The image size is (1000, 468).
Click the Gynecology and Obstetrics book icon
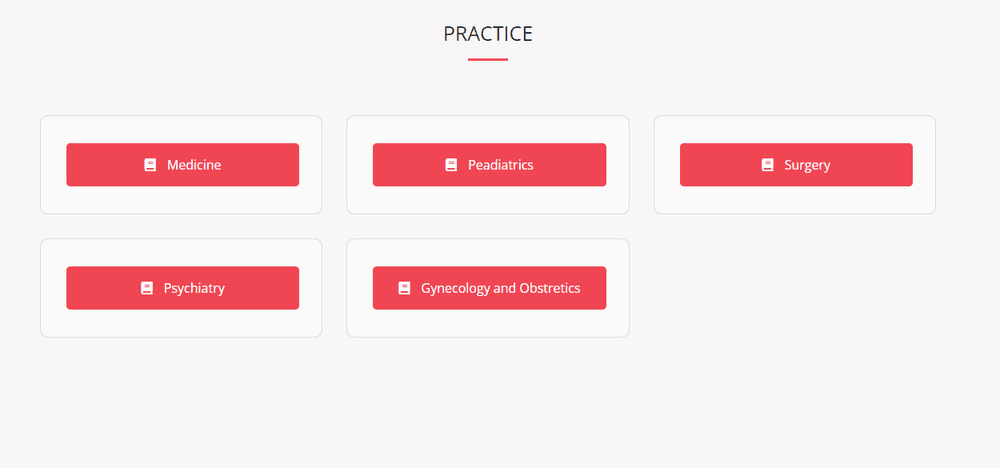click(404, 288)
